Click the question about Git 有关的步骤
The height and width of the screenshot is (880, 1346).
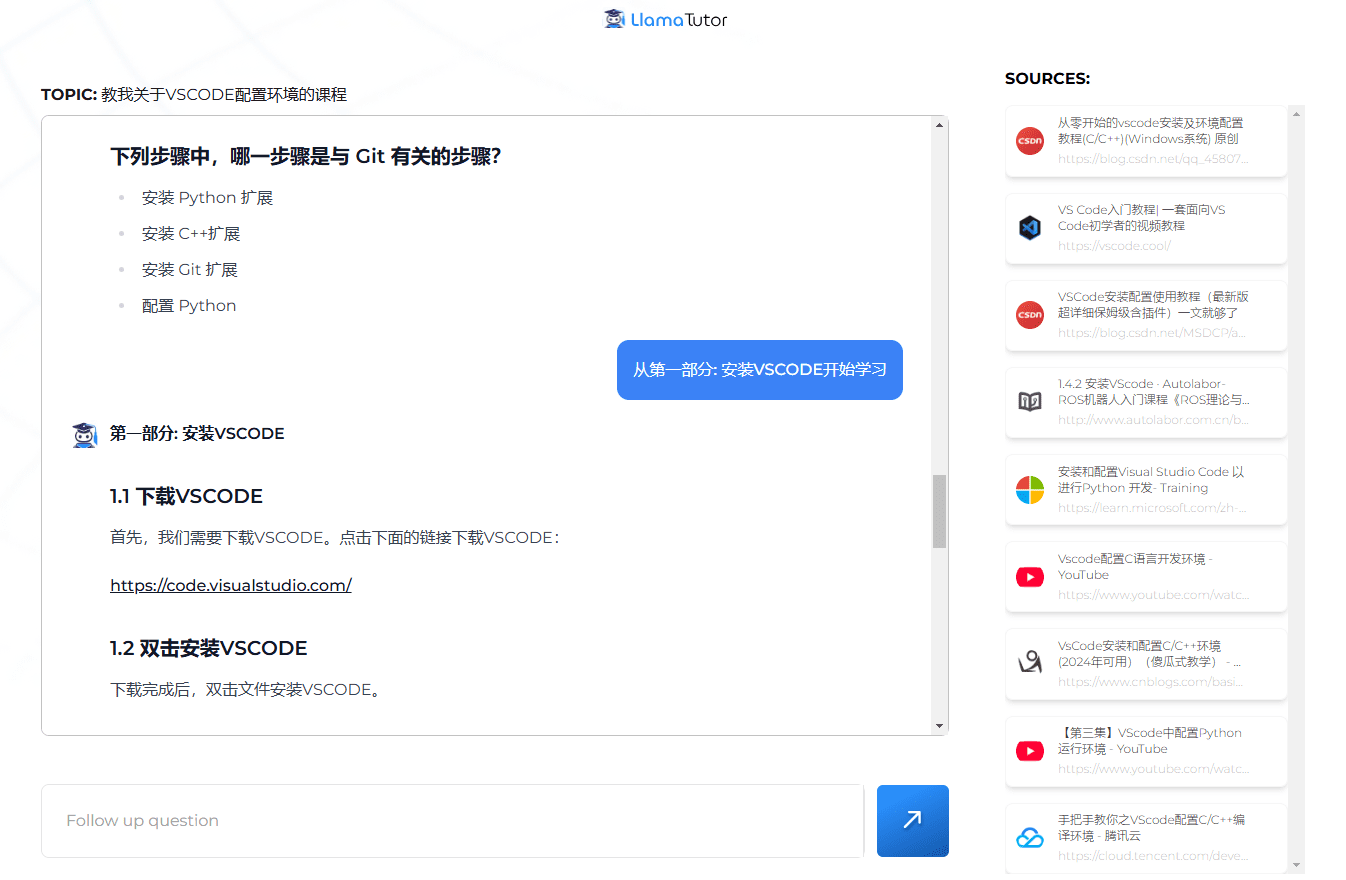[306, 157]
